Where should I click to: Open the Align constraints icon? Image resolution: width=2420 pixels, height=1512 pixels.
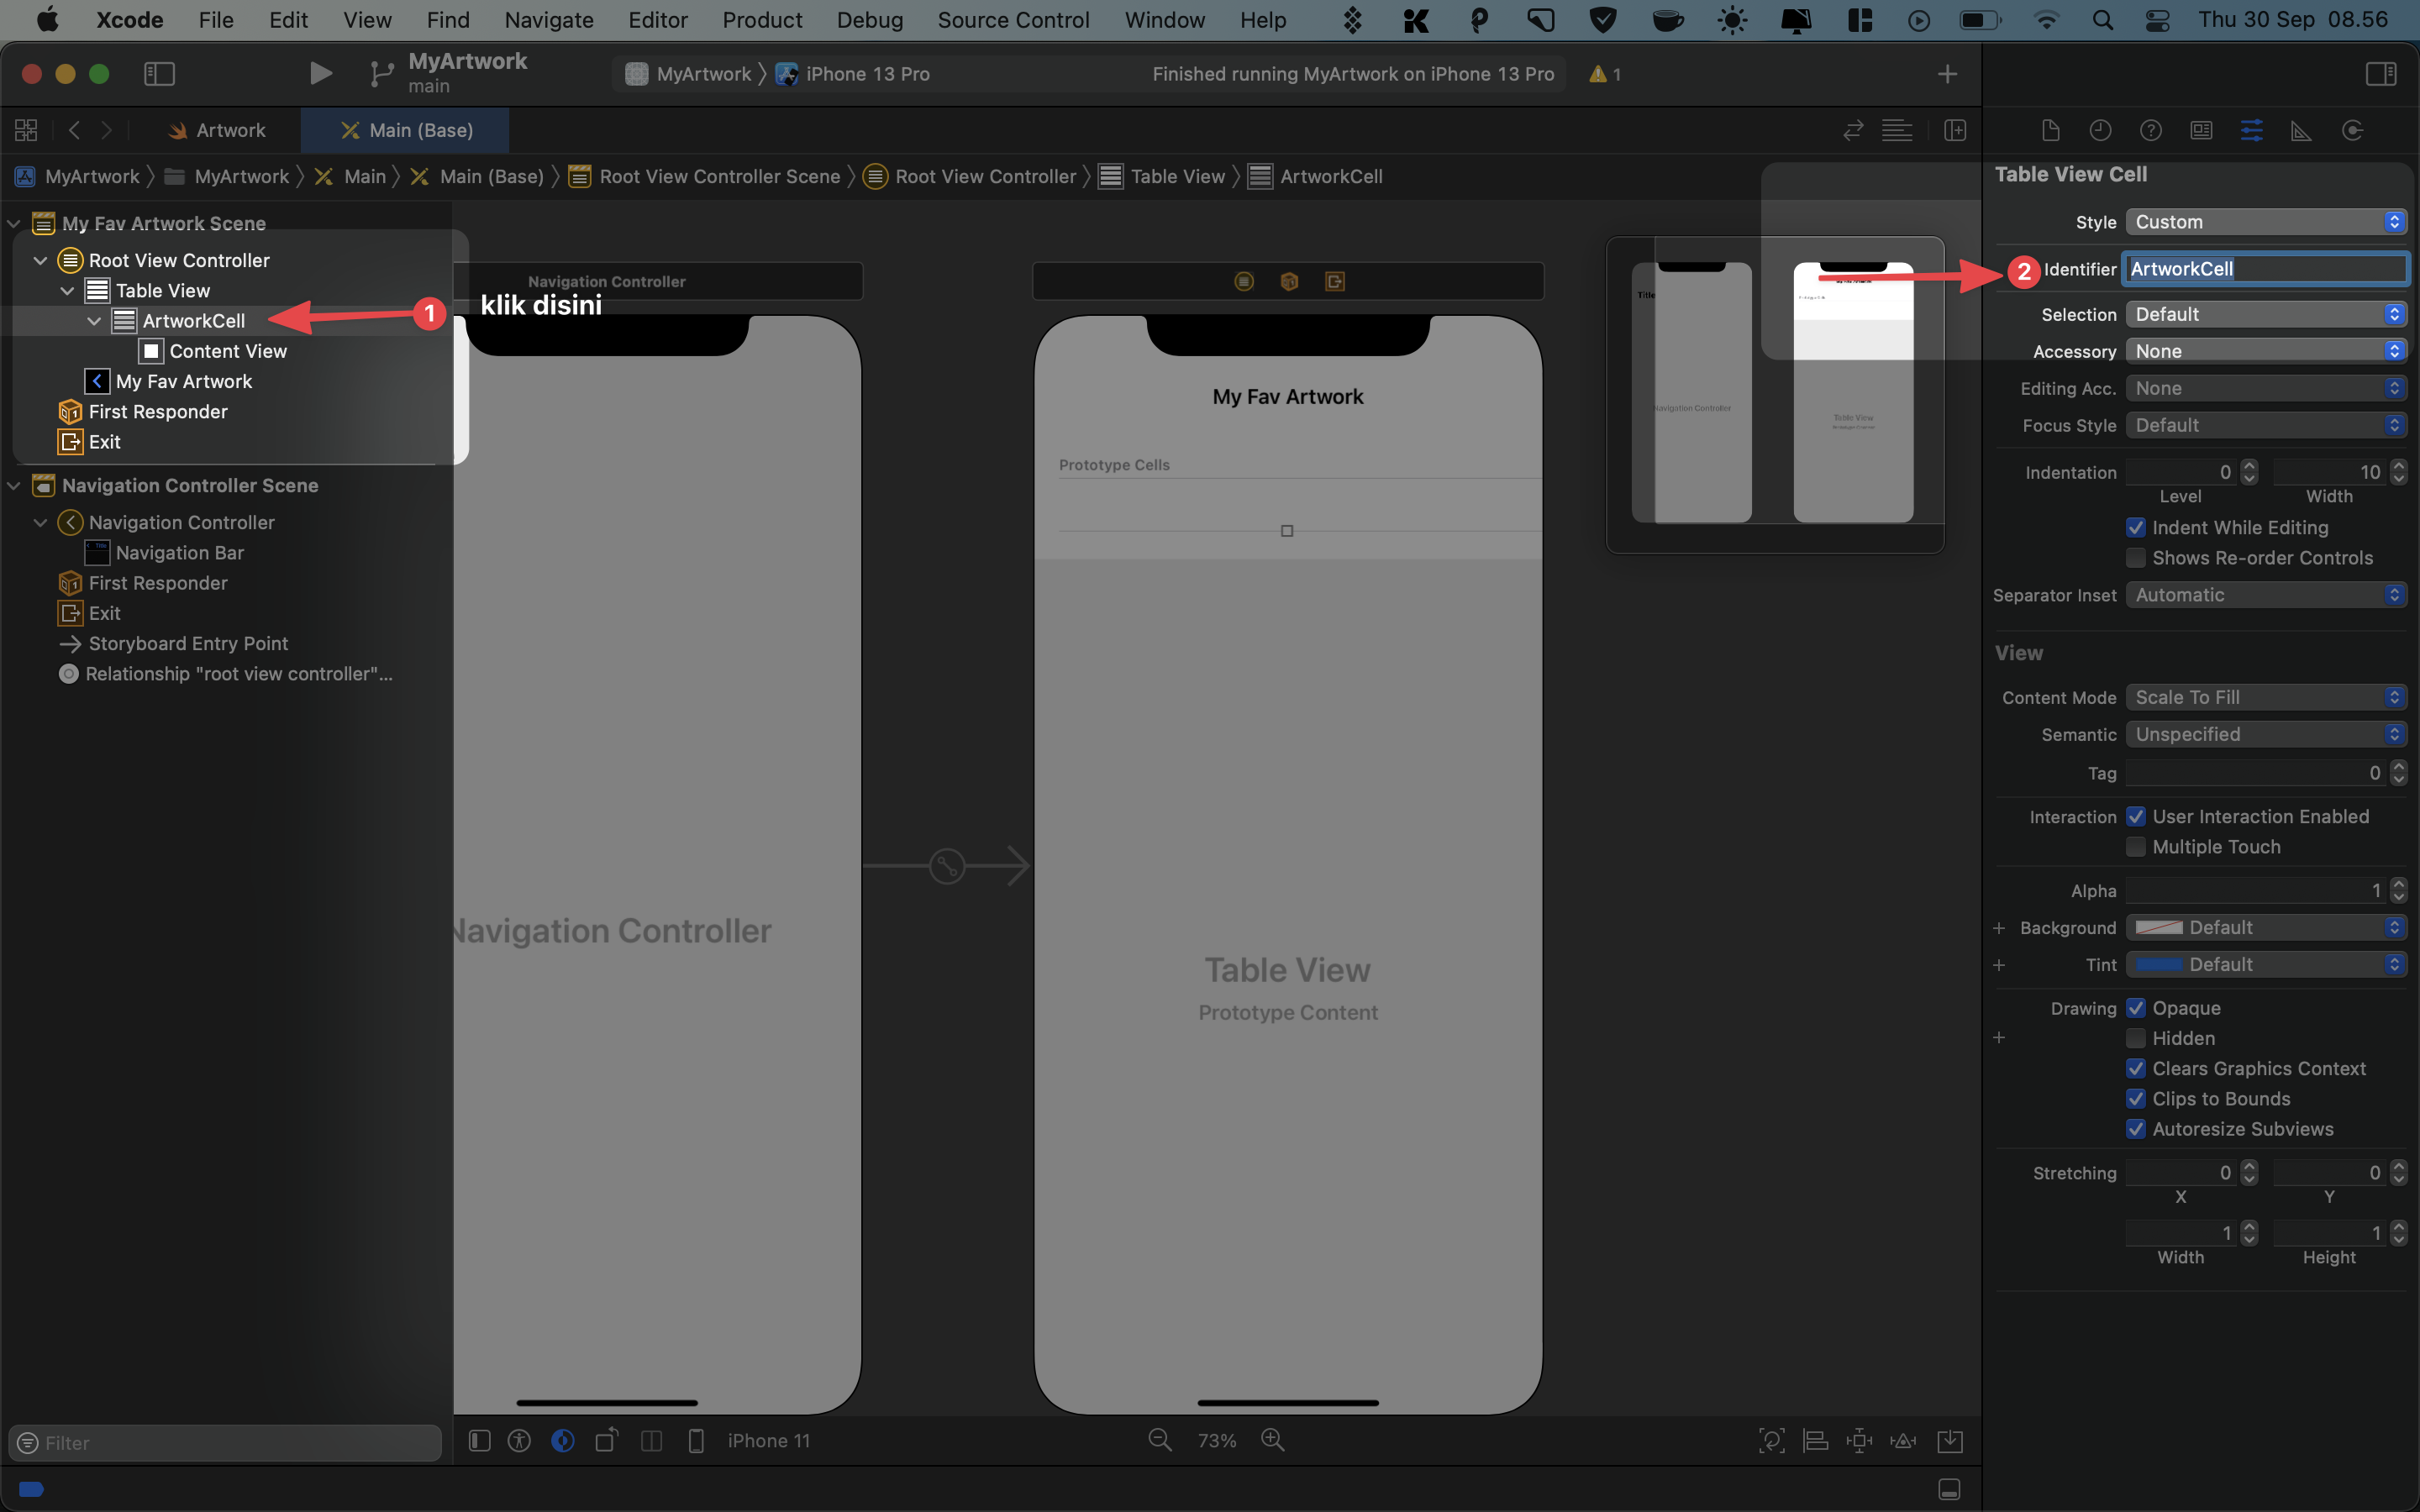[x=1815, y=1440]
